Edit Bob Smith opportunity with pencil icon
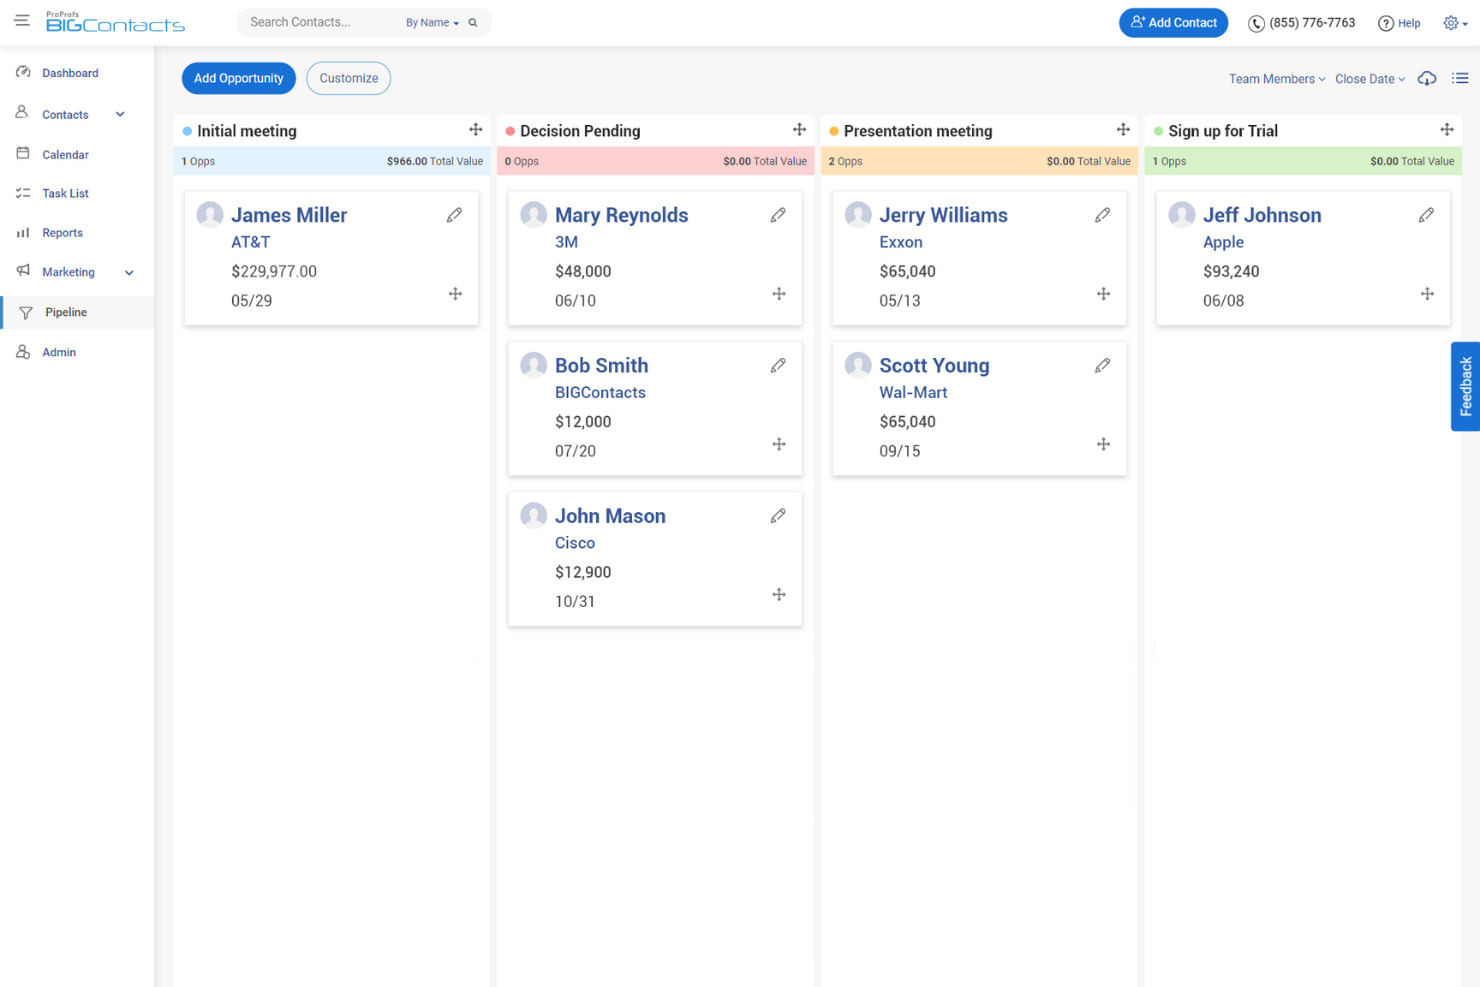Viewport: 1480px width, 987px height. 778,366
